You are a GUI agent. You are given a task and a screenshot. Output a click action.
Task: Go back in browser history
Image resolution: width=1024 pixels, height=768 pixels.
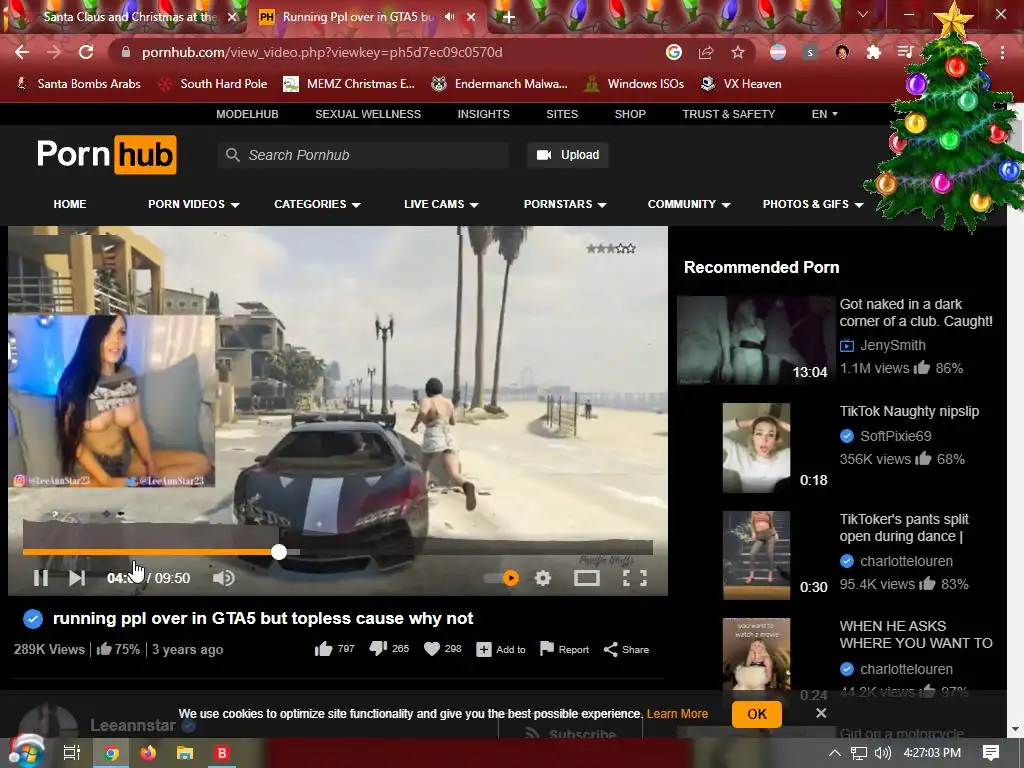click(x=22, y=52)
